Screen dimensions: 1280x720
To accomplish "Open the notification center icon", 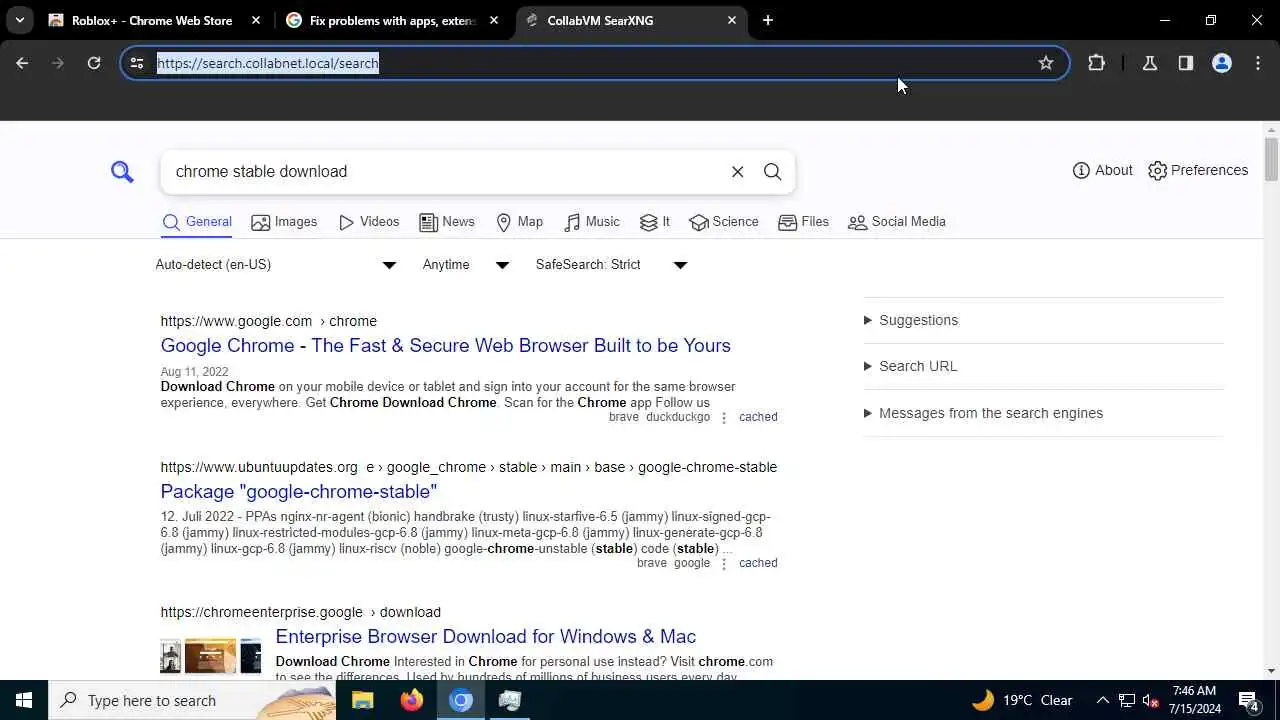I will (1248, 700).
